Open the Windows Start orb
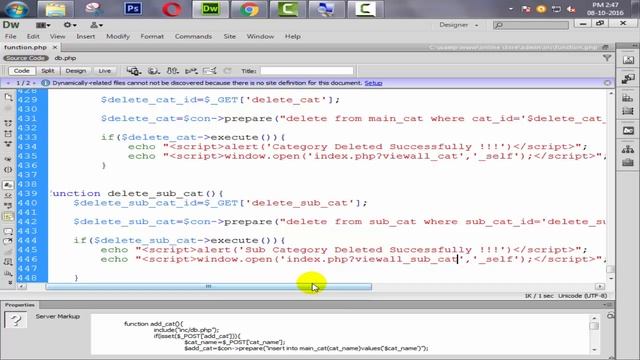The width and height of the screenshot is (640, 360). [16, 9]
